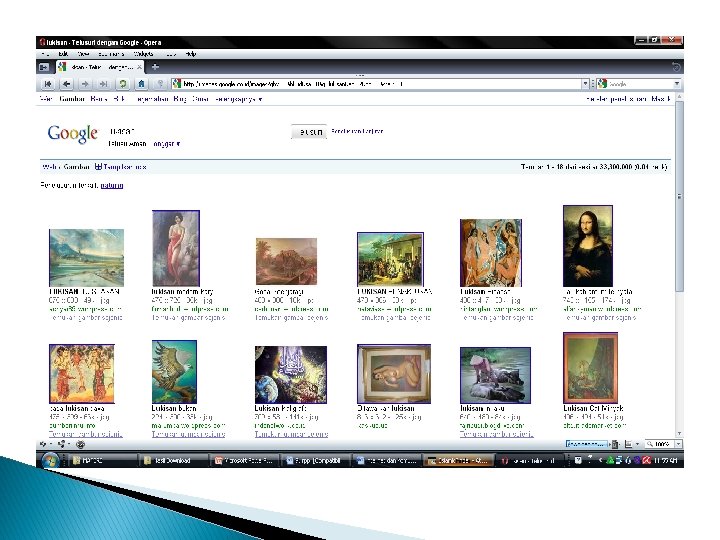The width and height of the screenshot is (720, 540).
Task: Go back with the Back arrow
Action: point(67,84)
